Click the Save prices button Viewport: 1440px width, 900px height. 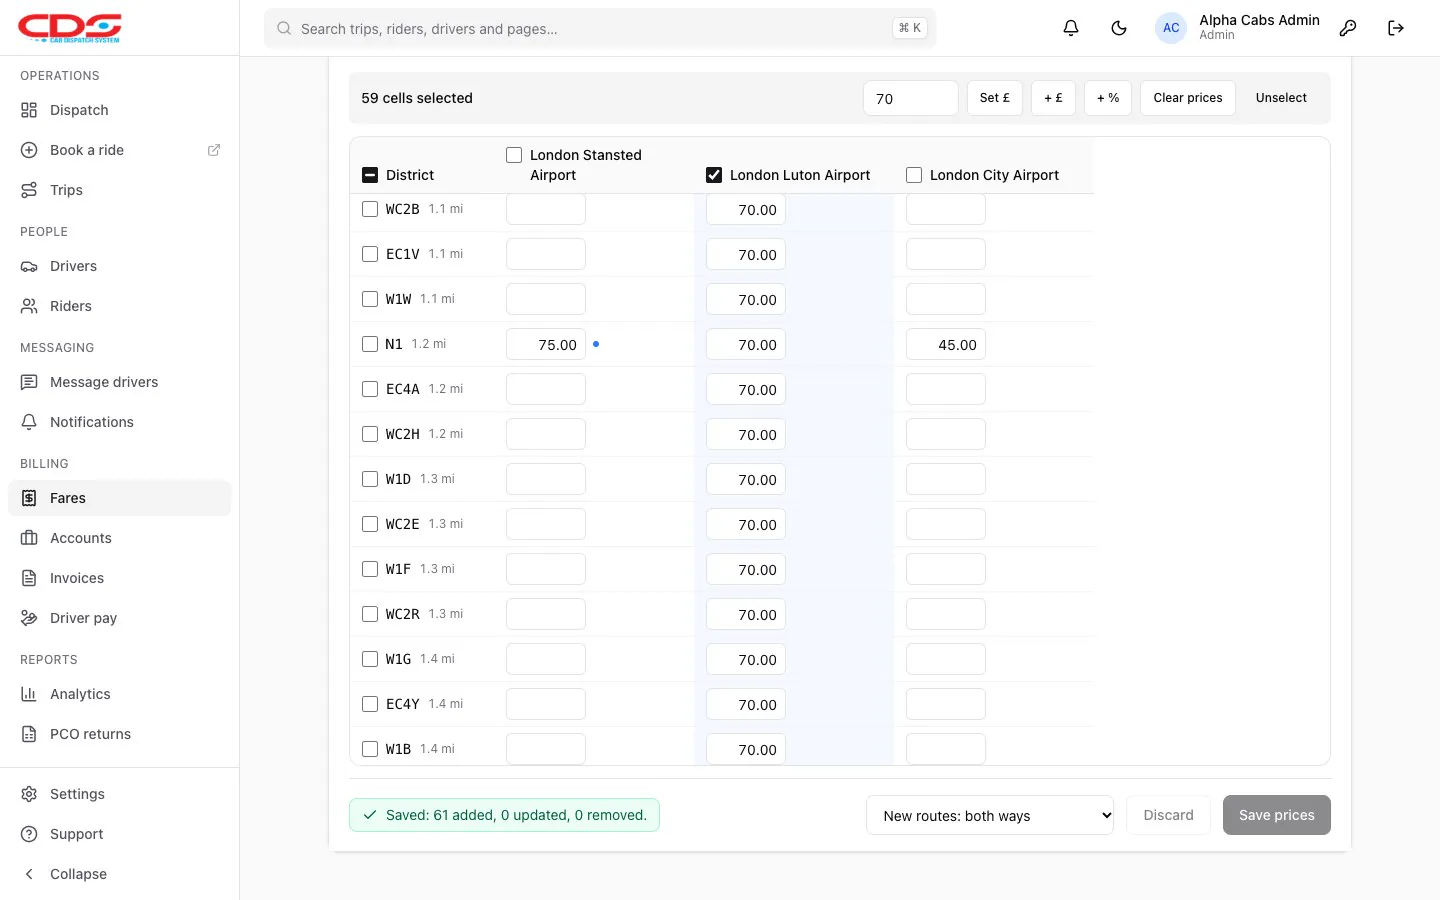(1277, 815)
